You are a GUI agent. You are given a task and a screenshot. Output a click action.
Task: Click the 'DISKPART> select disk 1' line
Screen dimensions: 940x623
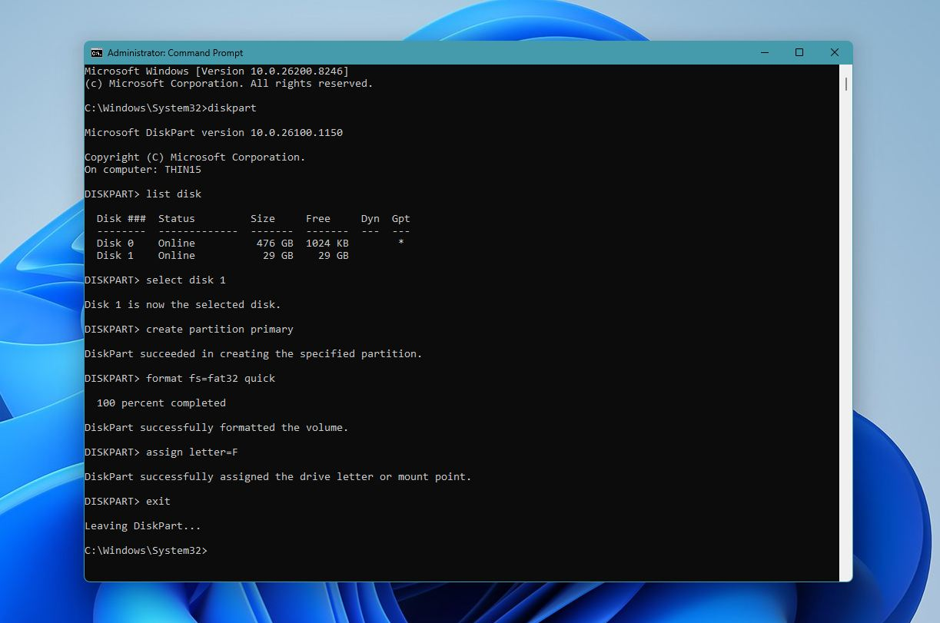click(155, 280)
